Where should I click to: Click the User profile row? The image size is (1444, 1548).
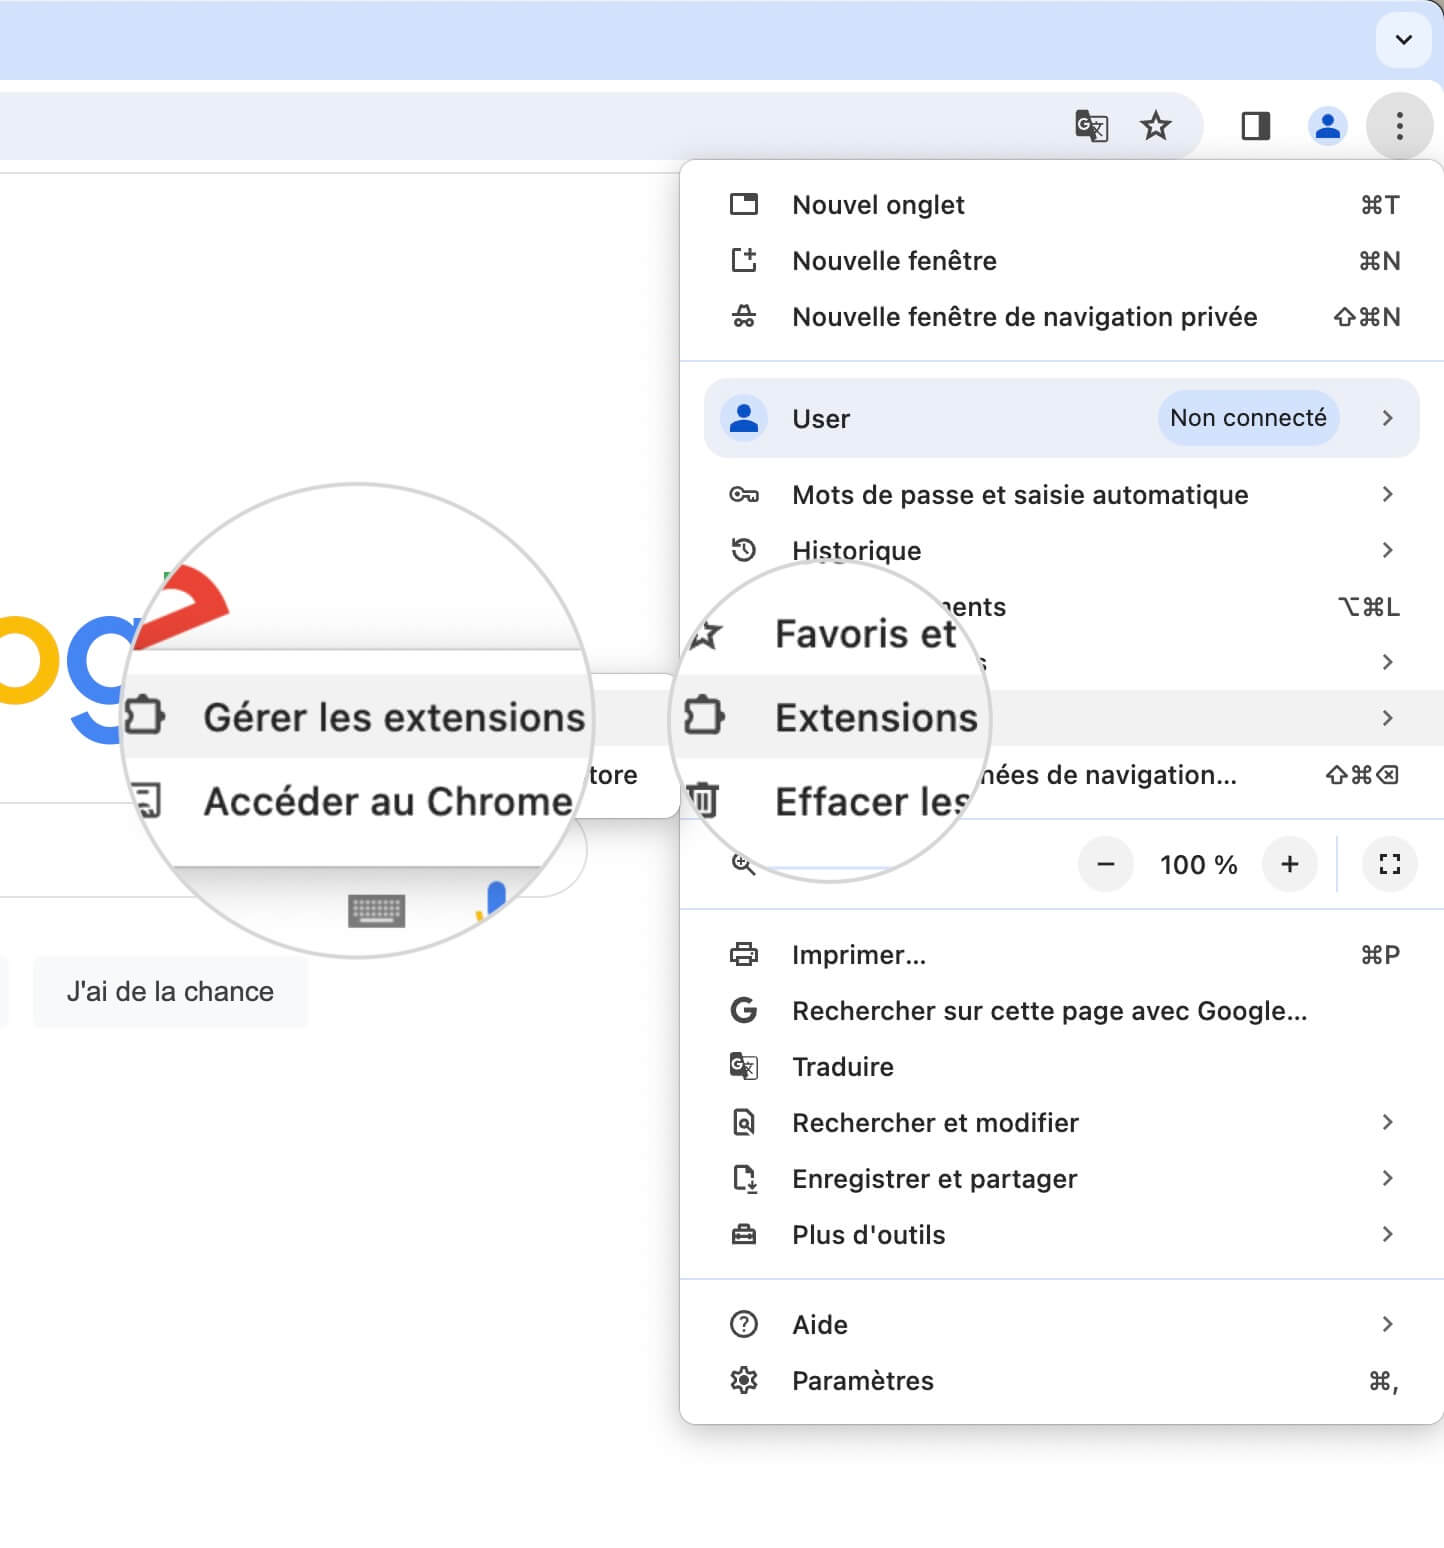coord(1061,418)
